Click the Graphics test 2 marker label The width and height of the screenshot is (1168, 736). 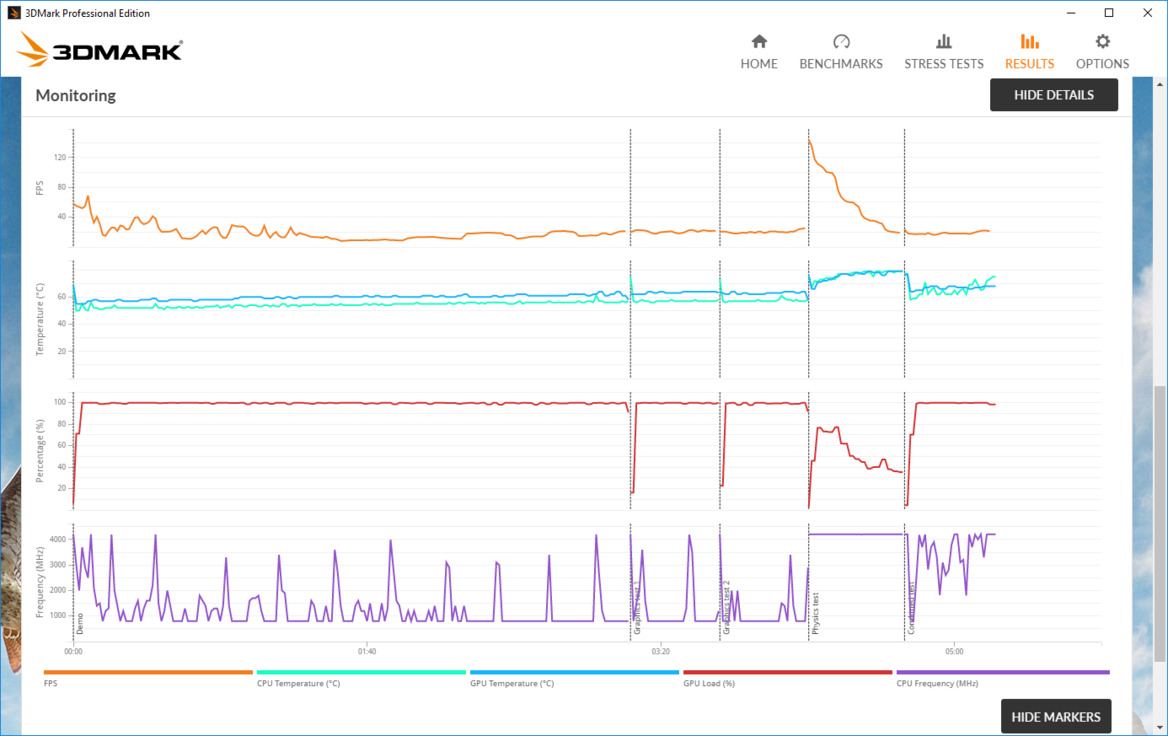[726, 608]
